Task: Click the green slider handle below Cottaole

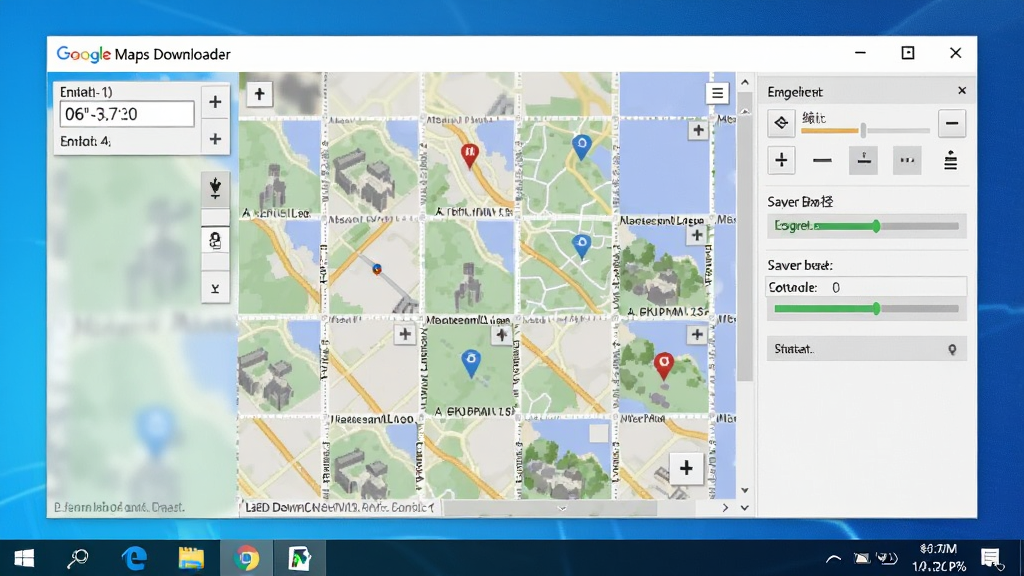Action: [876, 308]
